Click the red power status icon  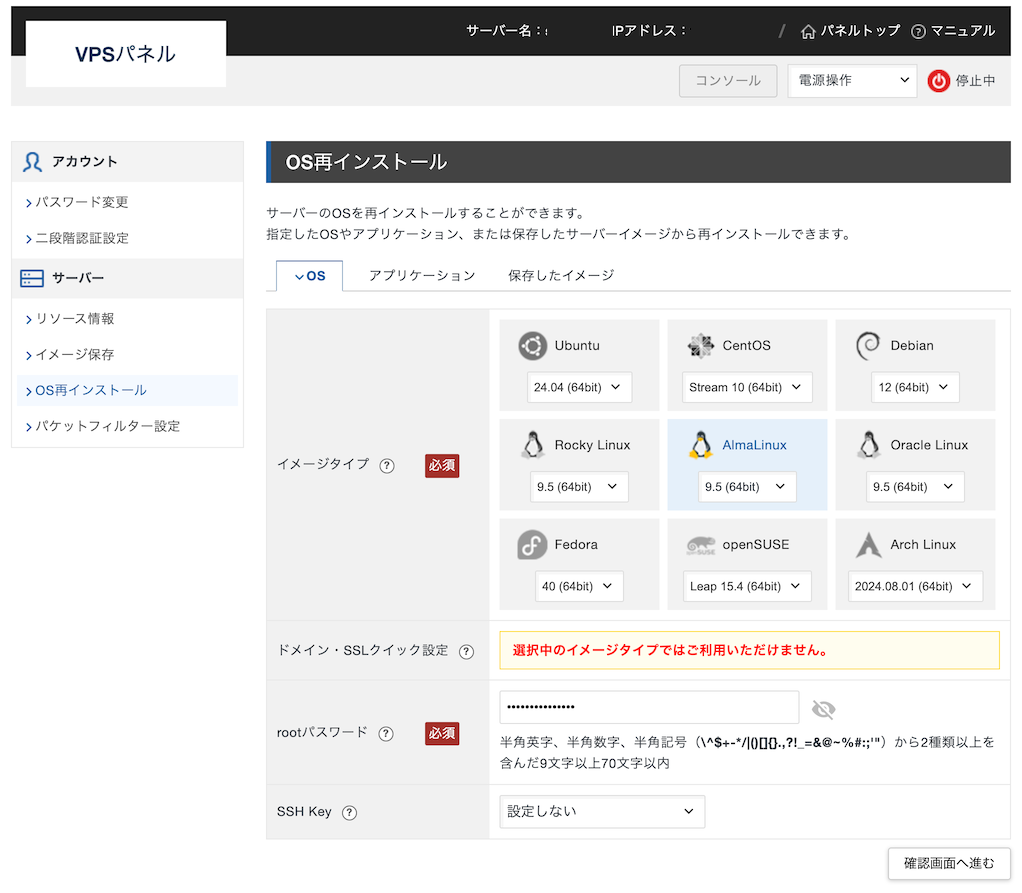tap(938, 81)
